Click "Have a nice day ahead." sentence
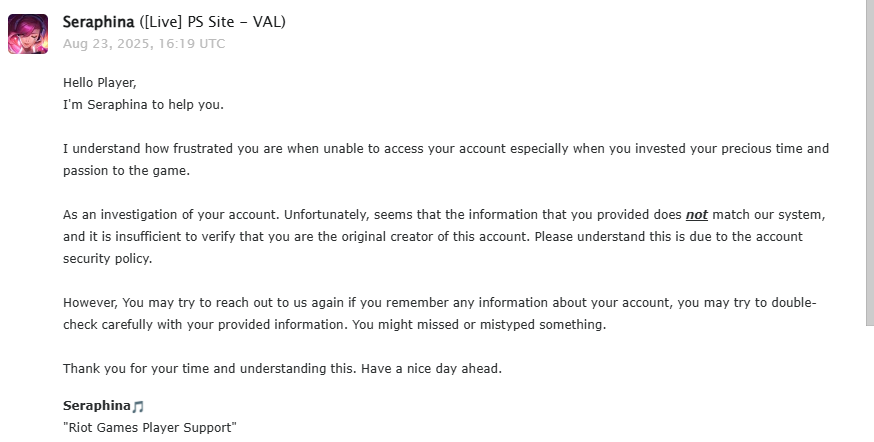This screenshot has width=874, height=442. pos(431,369)
